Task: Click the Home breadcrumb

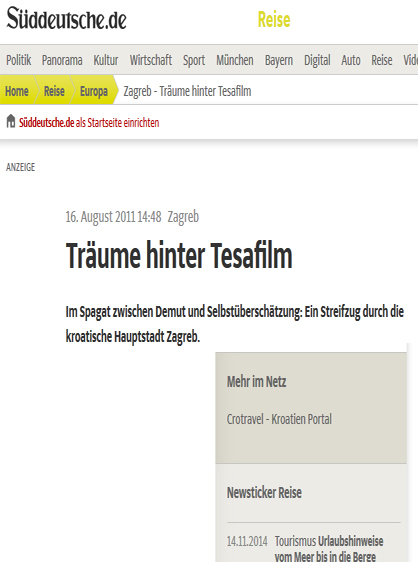Action: [17, 91]
